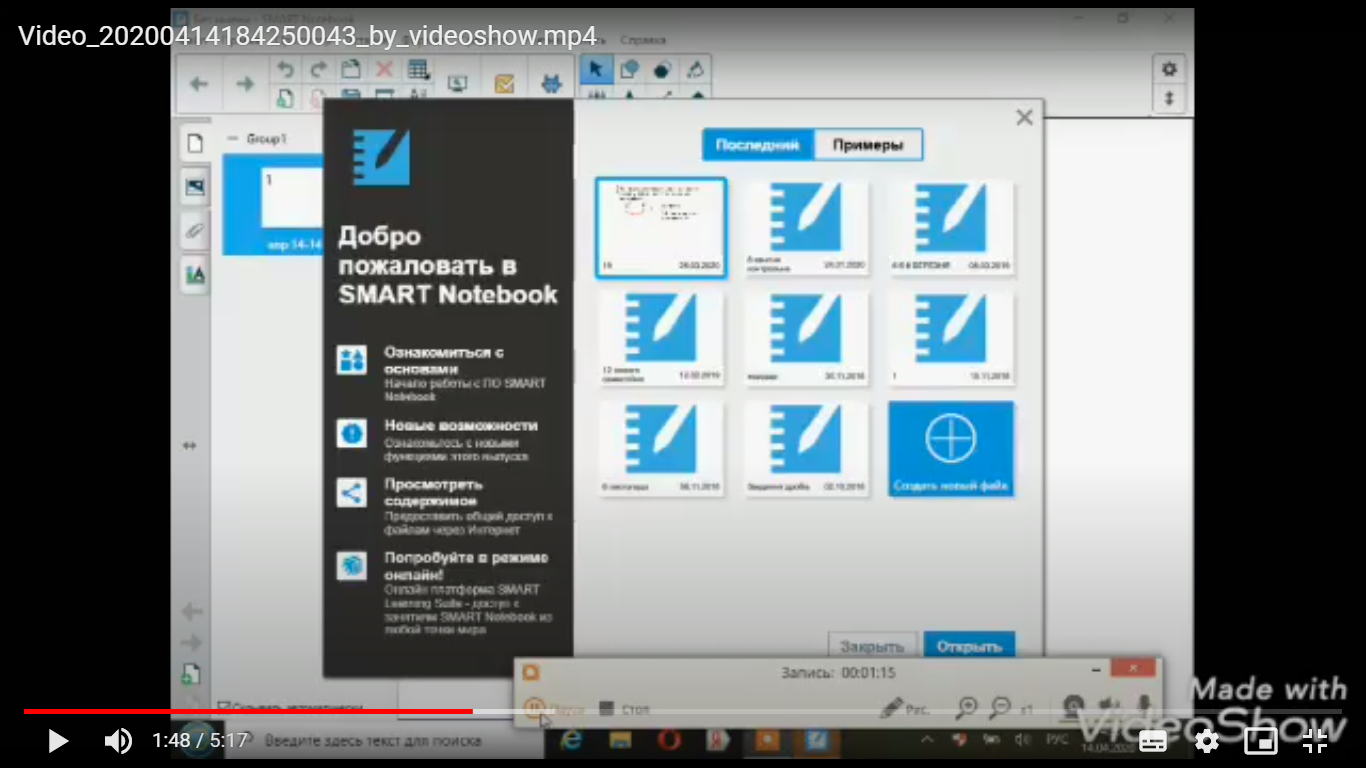1366x768 pixels.
Task: Select the recent file dated 26.03.2020
Action: pyautogui.click(x=661, y=227)
